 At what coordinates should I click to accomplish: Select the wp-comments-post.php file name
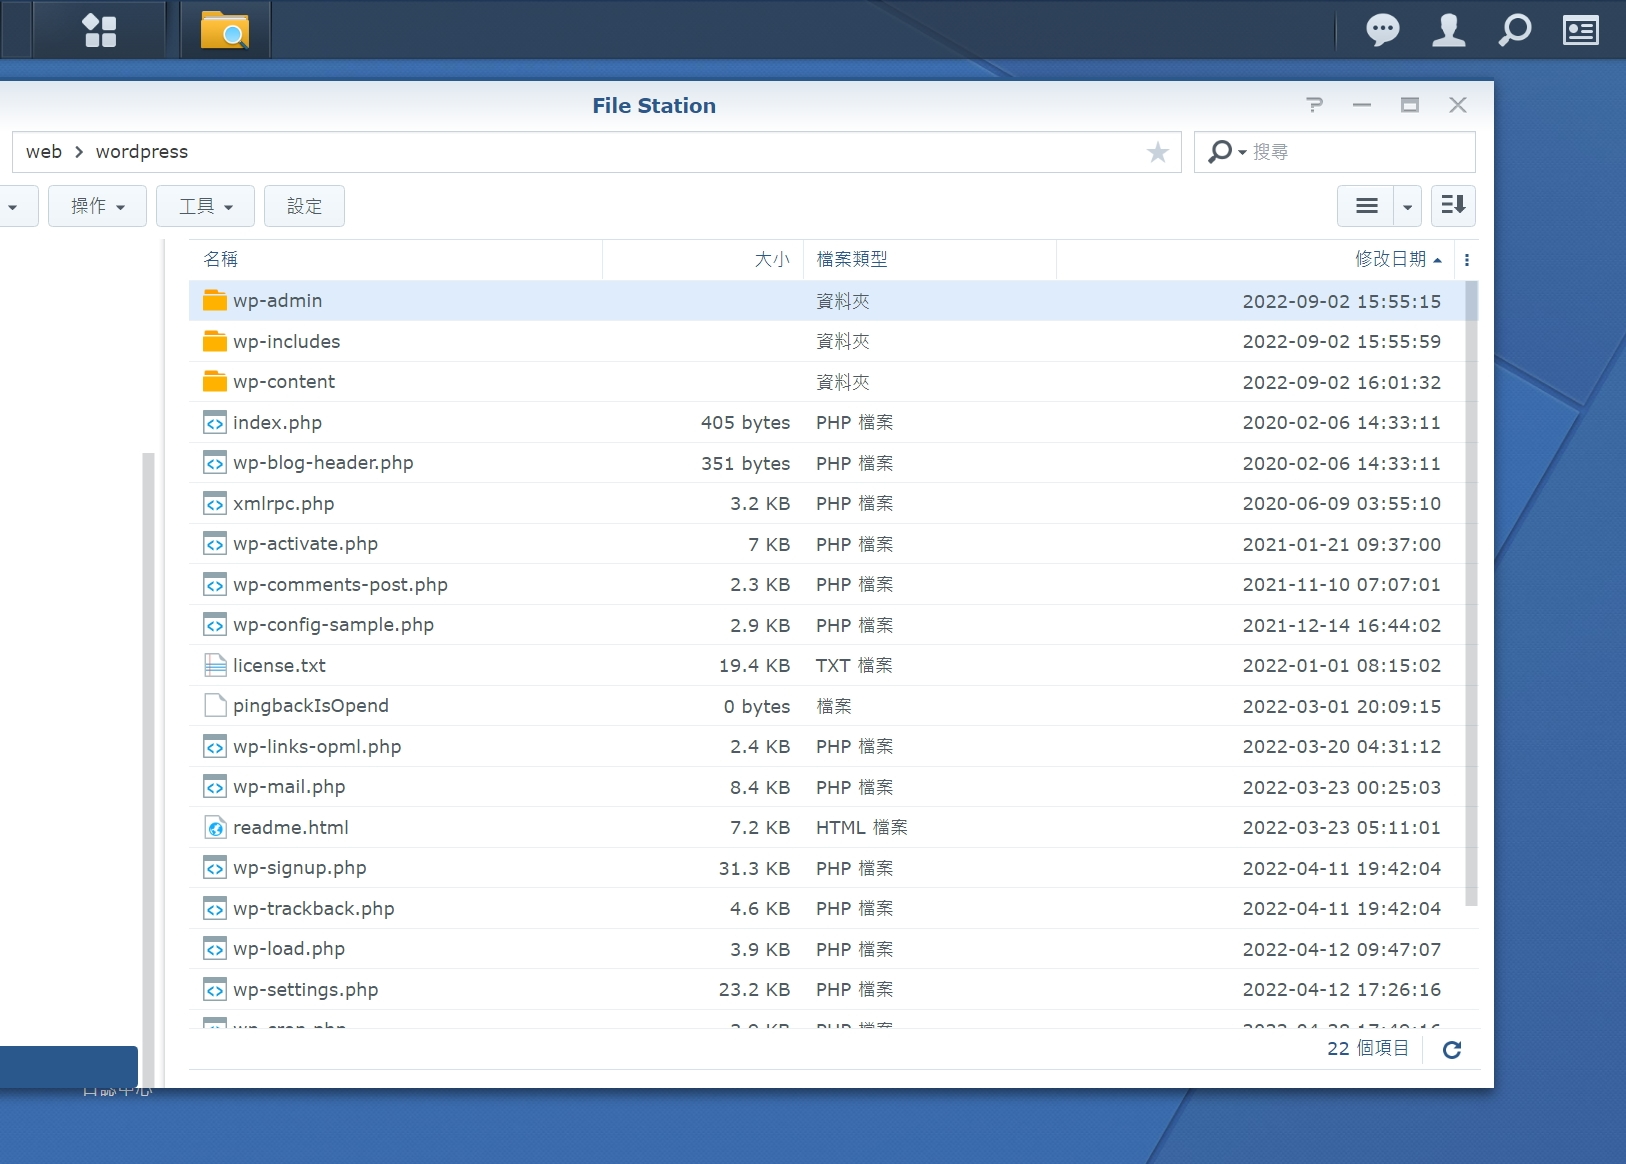340,584
